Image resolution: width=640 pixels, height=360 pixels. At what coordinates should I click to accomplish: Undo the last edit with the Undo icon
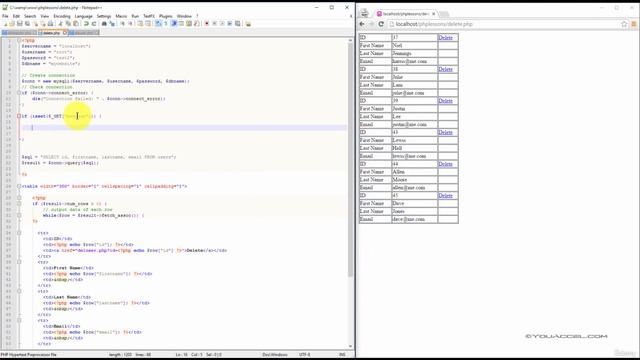tap(86, 24)
